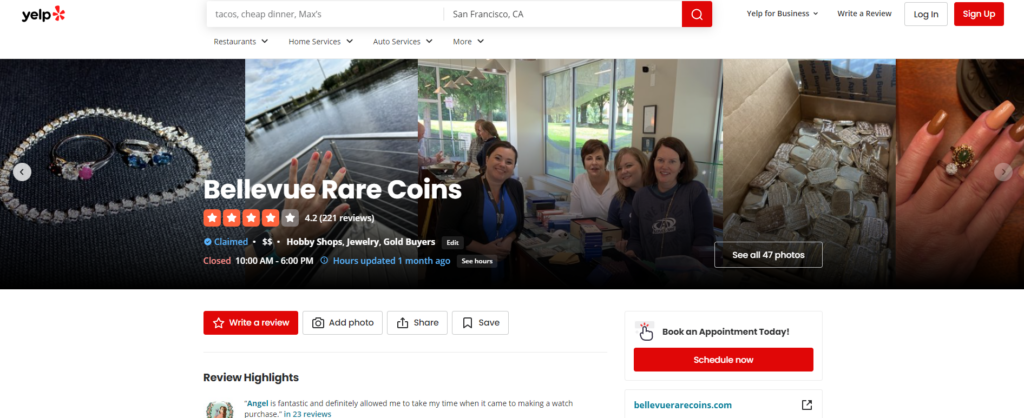Click the Schedule now button
This screenshot has width=1024, height=418.
pyautogui.click(x=723, y=360)
